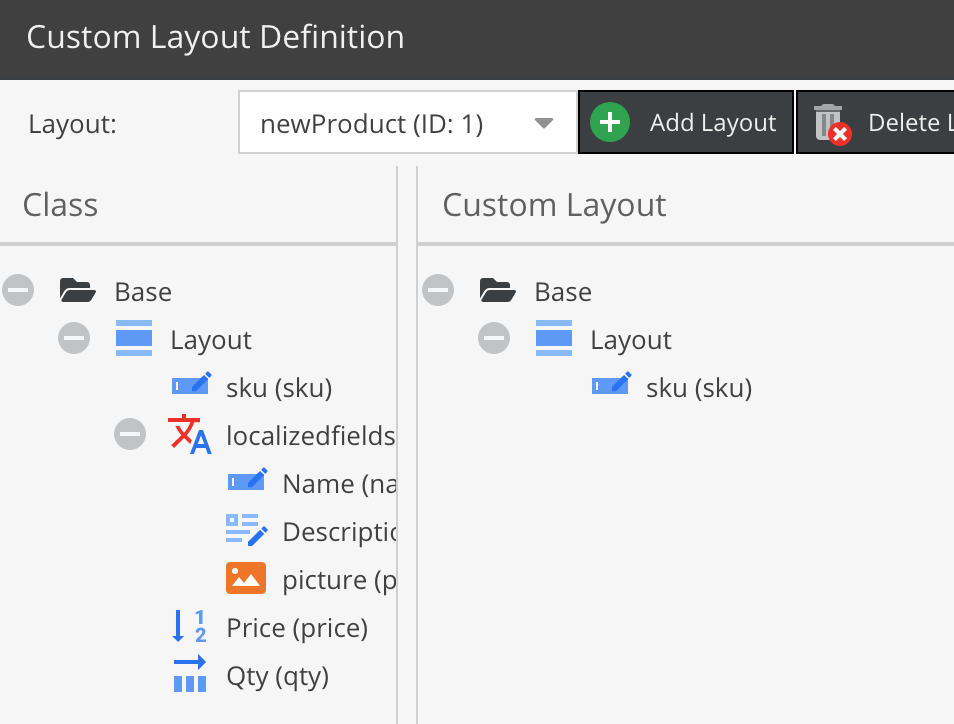The width and height of the screenshot is (954, 724).
Task: Open the Layout selection dropdown
Action: [543, 122]
